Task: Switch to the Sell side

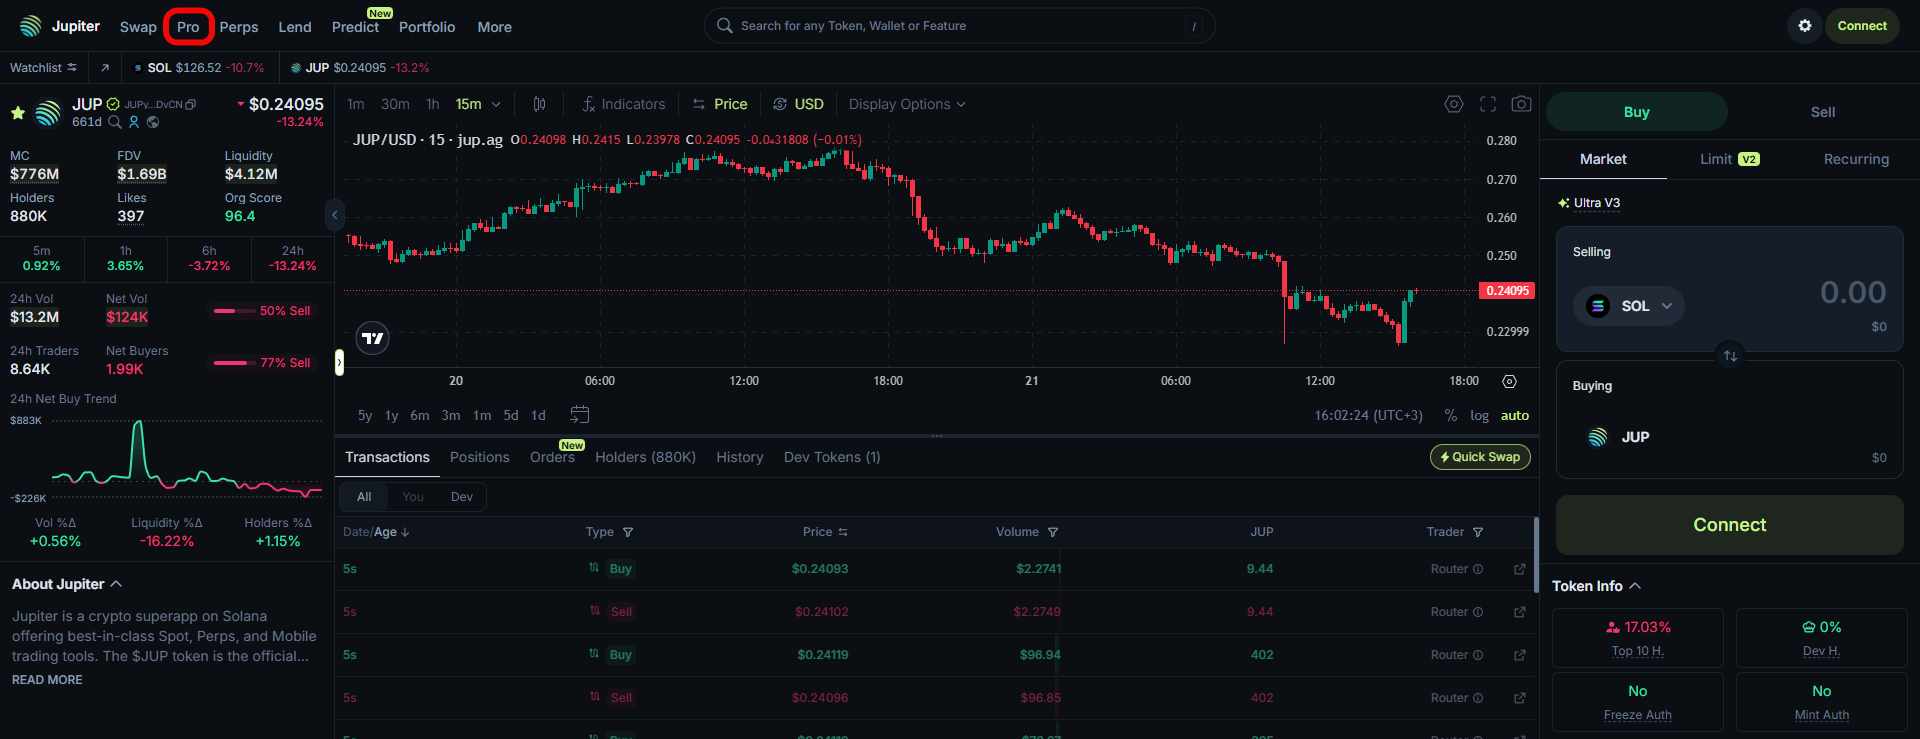Action: point(1822,112)
